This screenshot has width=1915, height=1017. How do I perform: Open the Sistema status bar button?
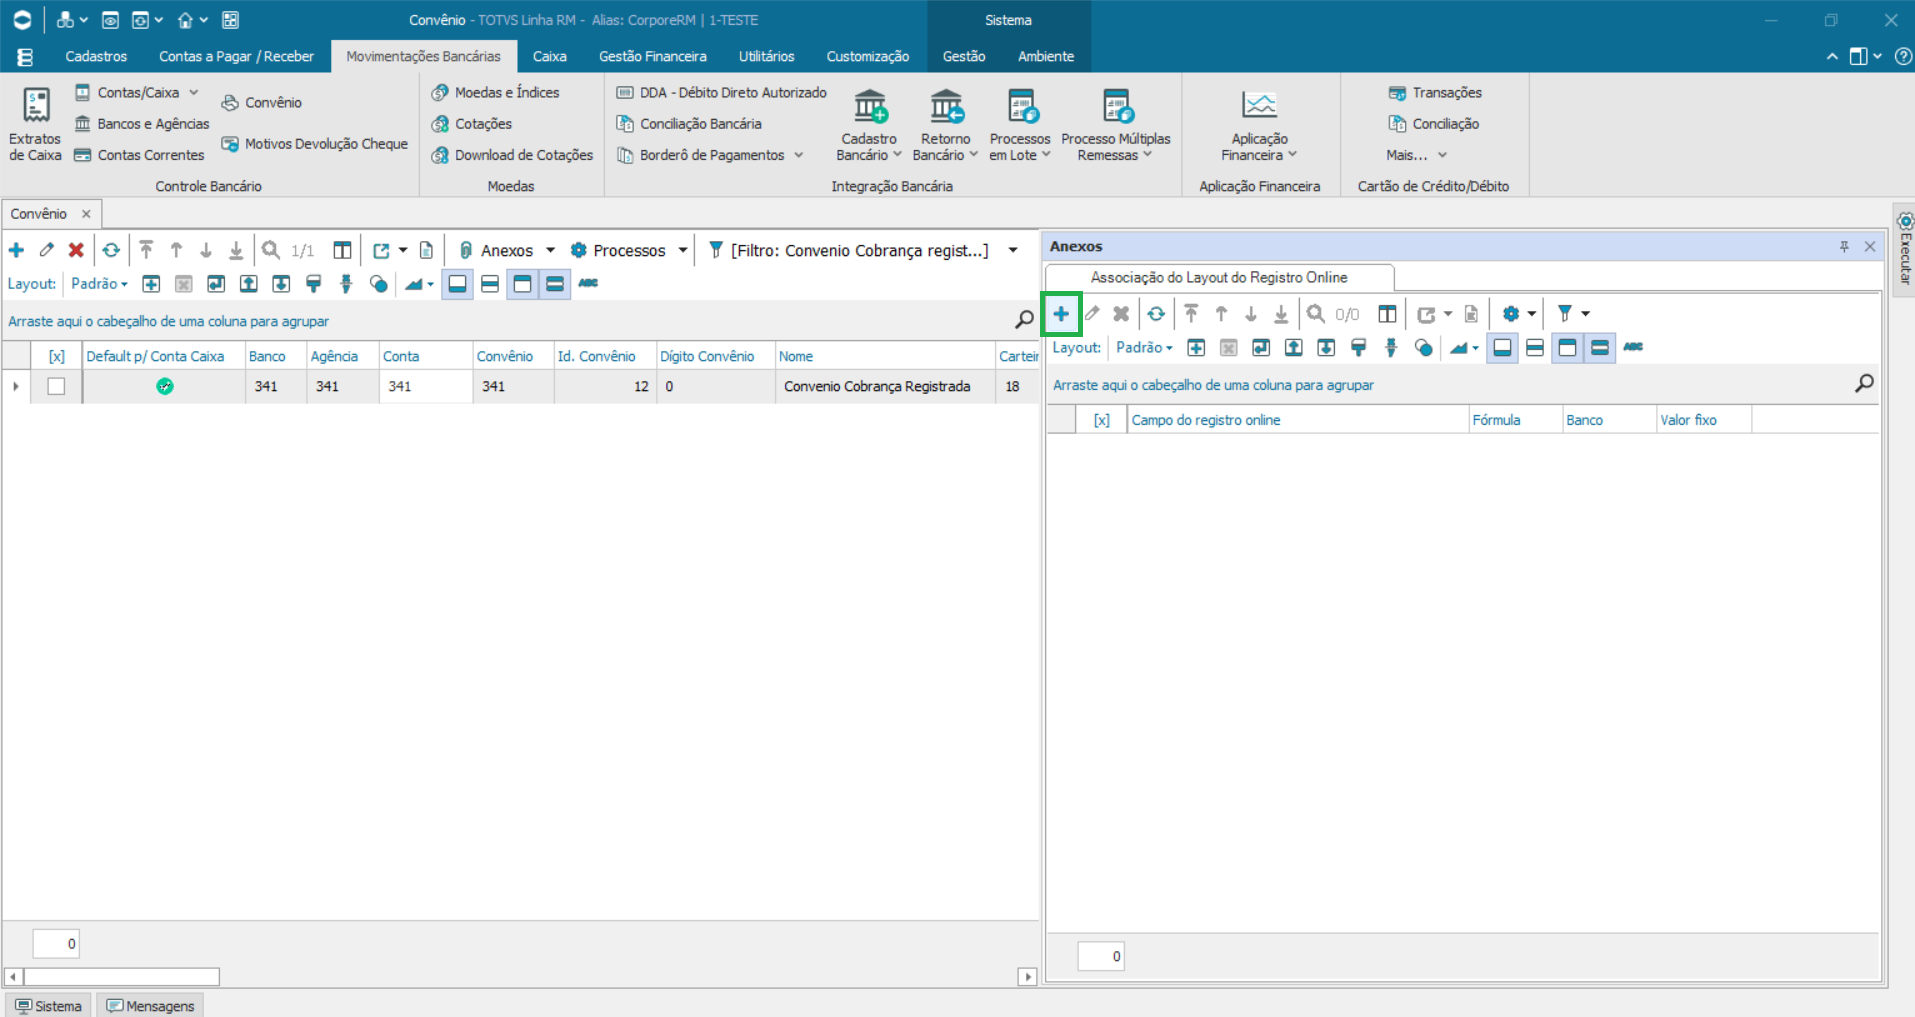point(48,1006)
